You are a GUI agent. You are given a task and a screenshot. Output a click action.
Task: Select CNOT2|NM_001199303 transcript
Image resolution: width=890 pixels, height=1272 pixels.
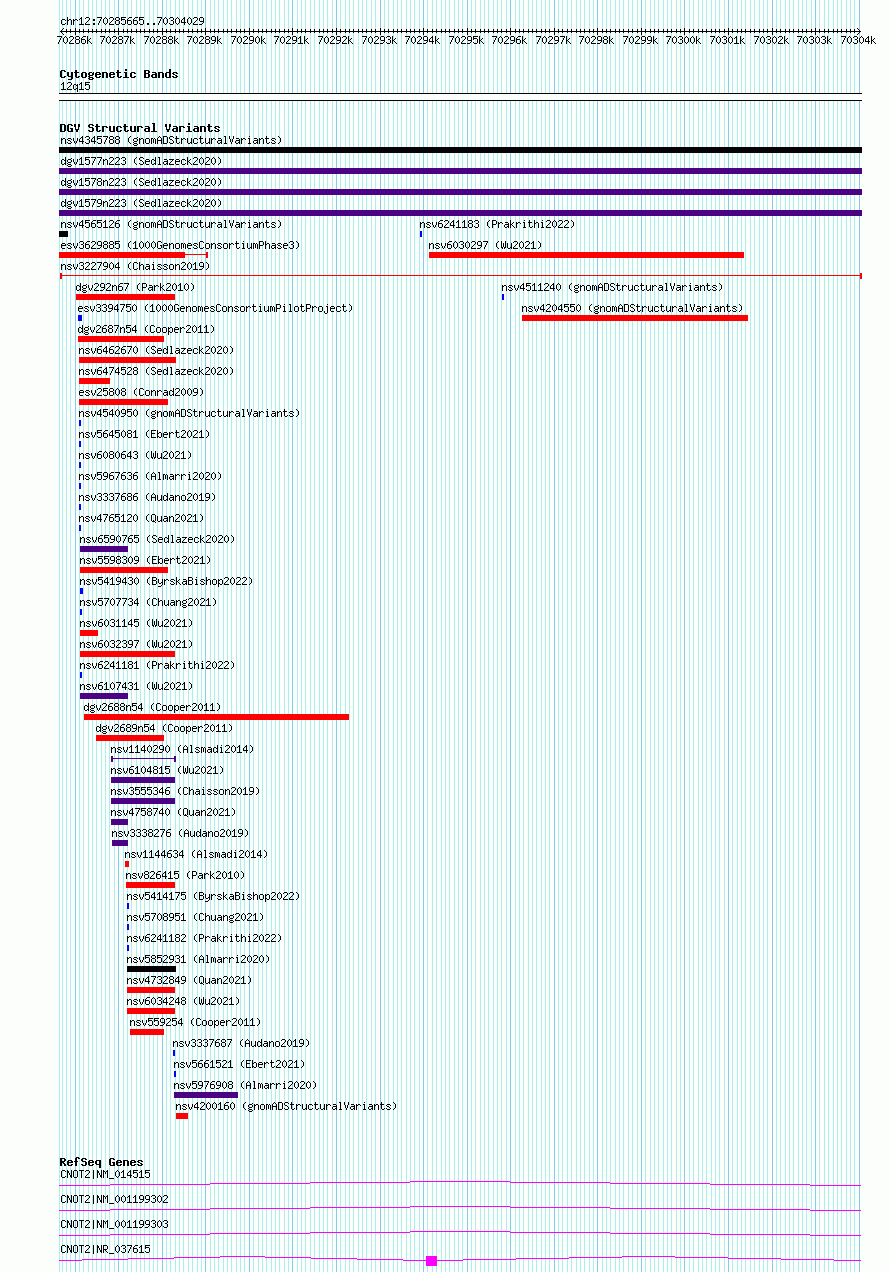pos(114,1224)
